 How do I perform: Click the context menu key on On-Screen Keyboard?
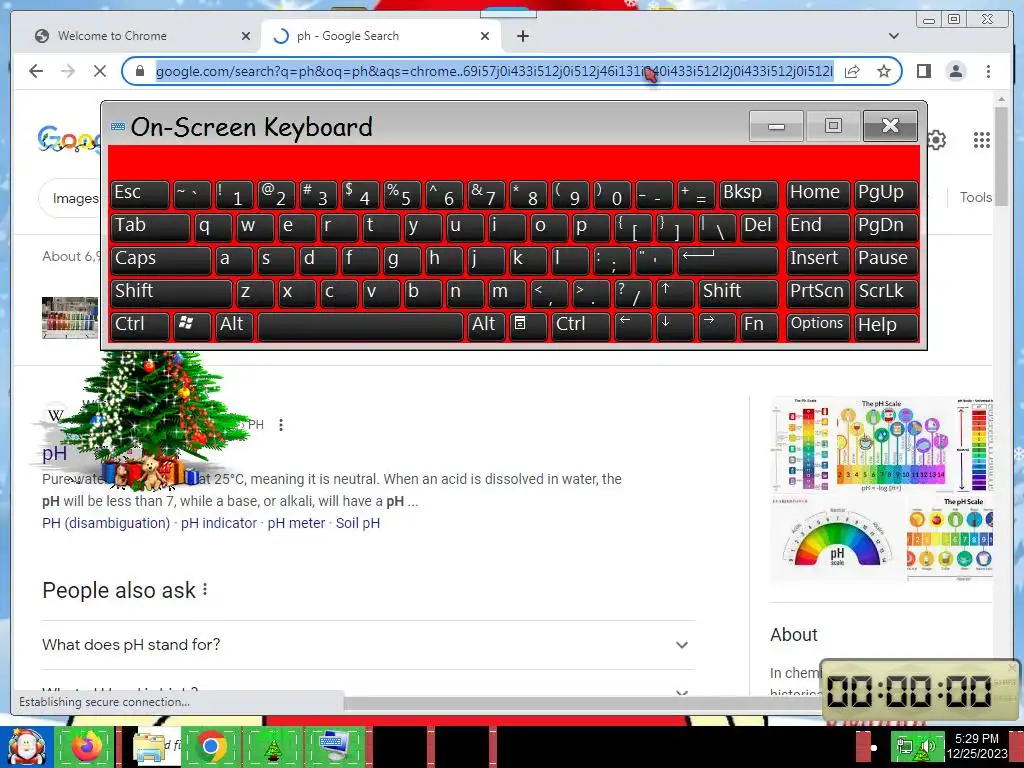(x=528, y=325)
